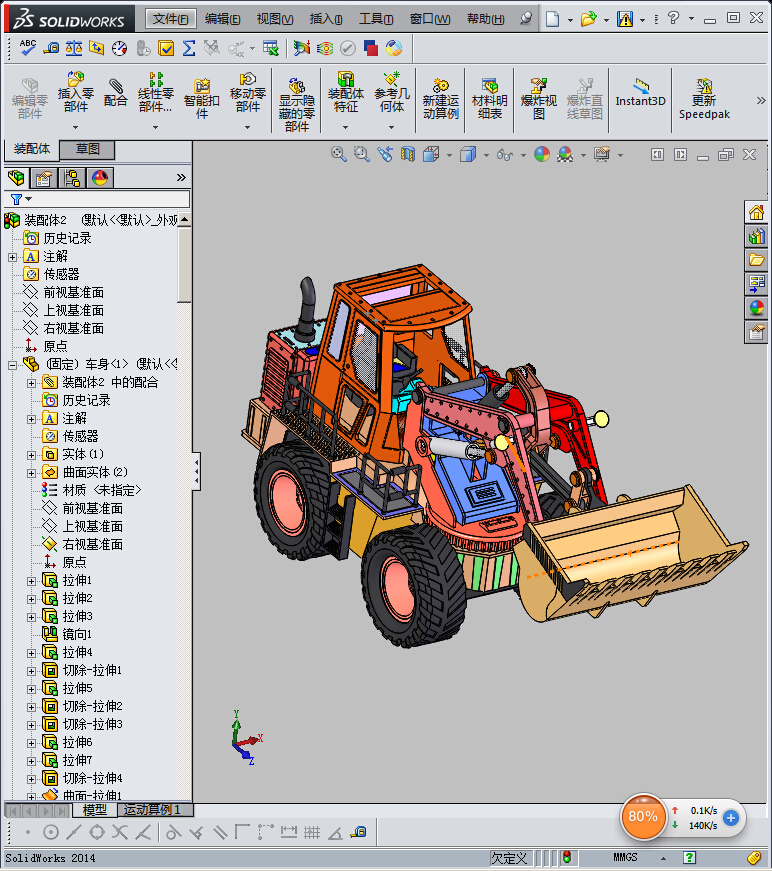Screen dimensions: 772x871
Task: Open the ConfigurationManager tab icon
Action: click(x=72, y=178)
